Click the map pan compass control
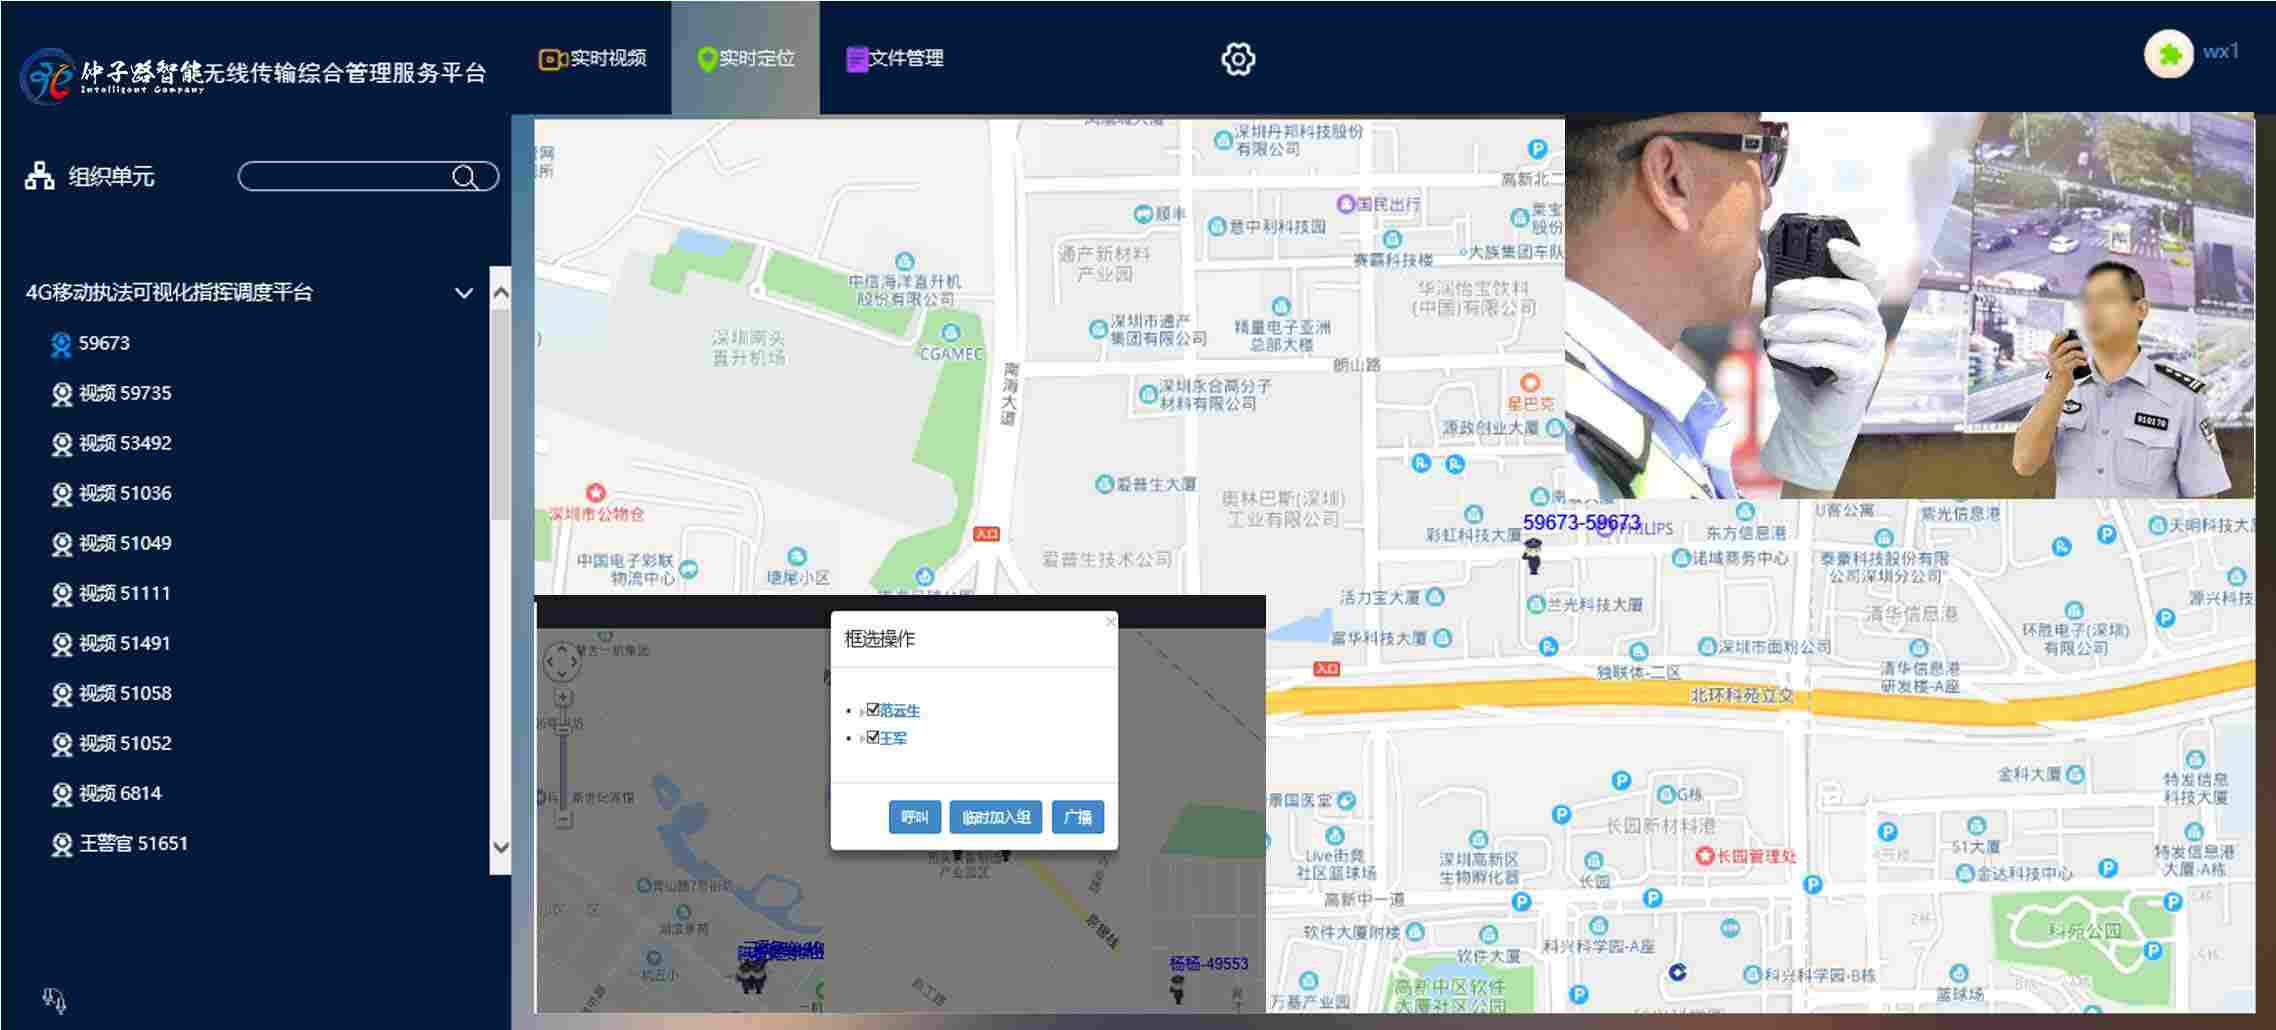Image resolution: width=2276 pixels, height=1030 pixels. click(561, 660)
